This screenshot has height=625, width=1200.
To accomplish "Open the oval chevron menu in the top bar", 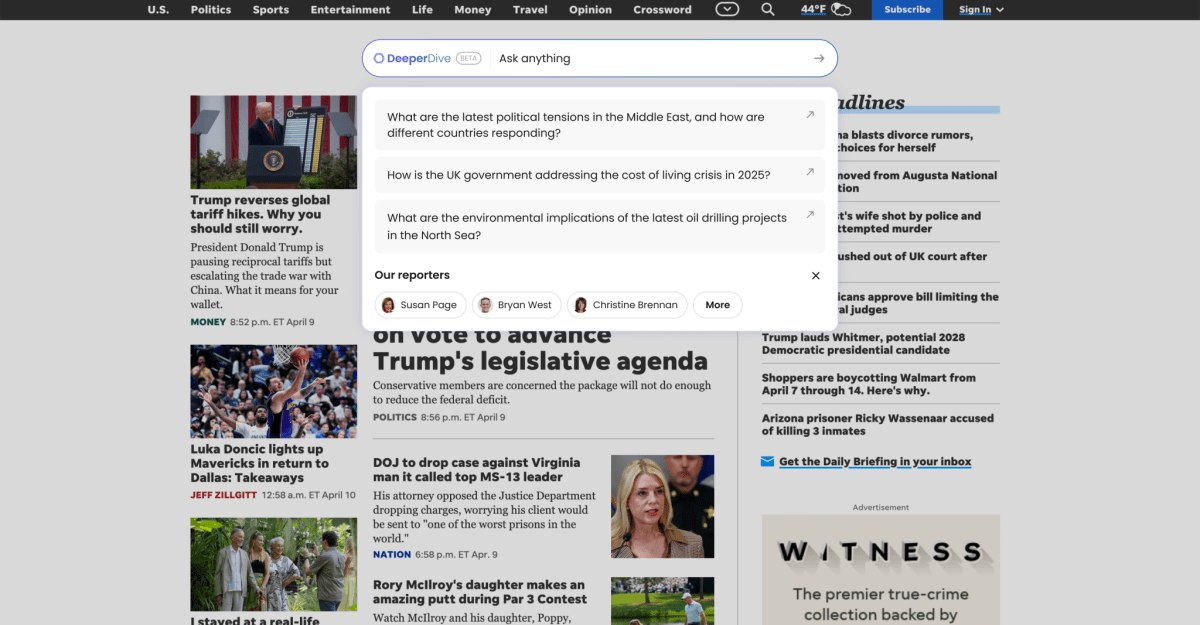I will (727, 9).
